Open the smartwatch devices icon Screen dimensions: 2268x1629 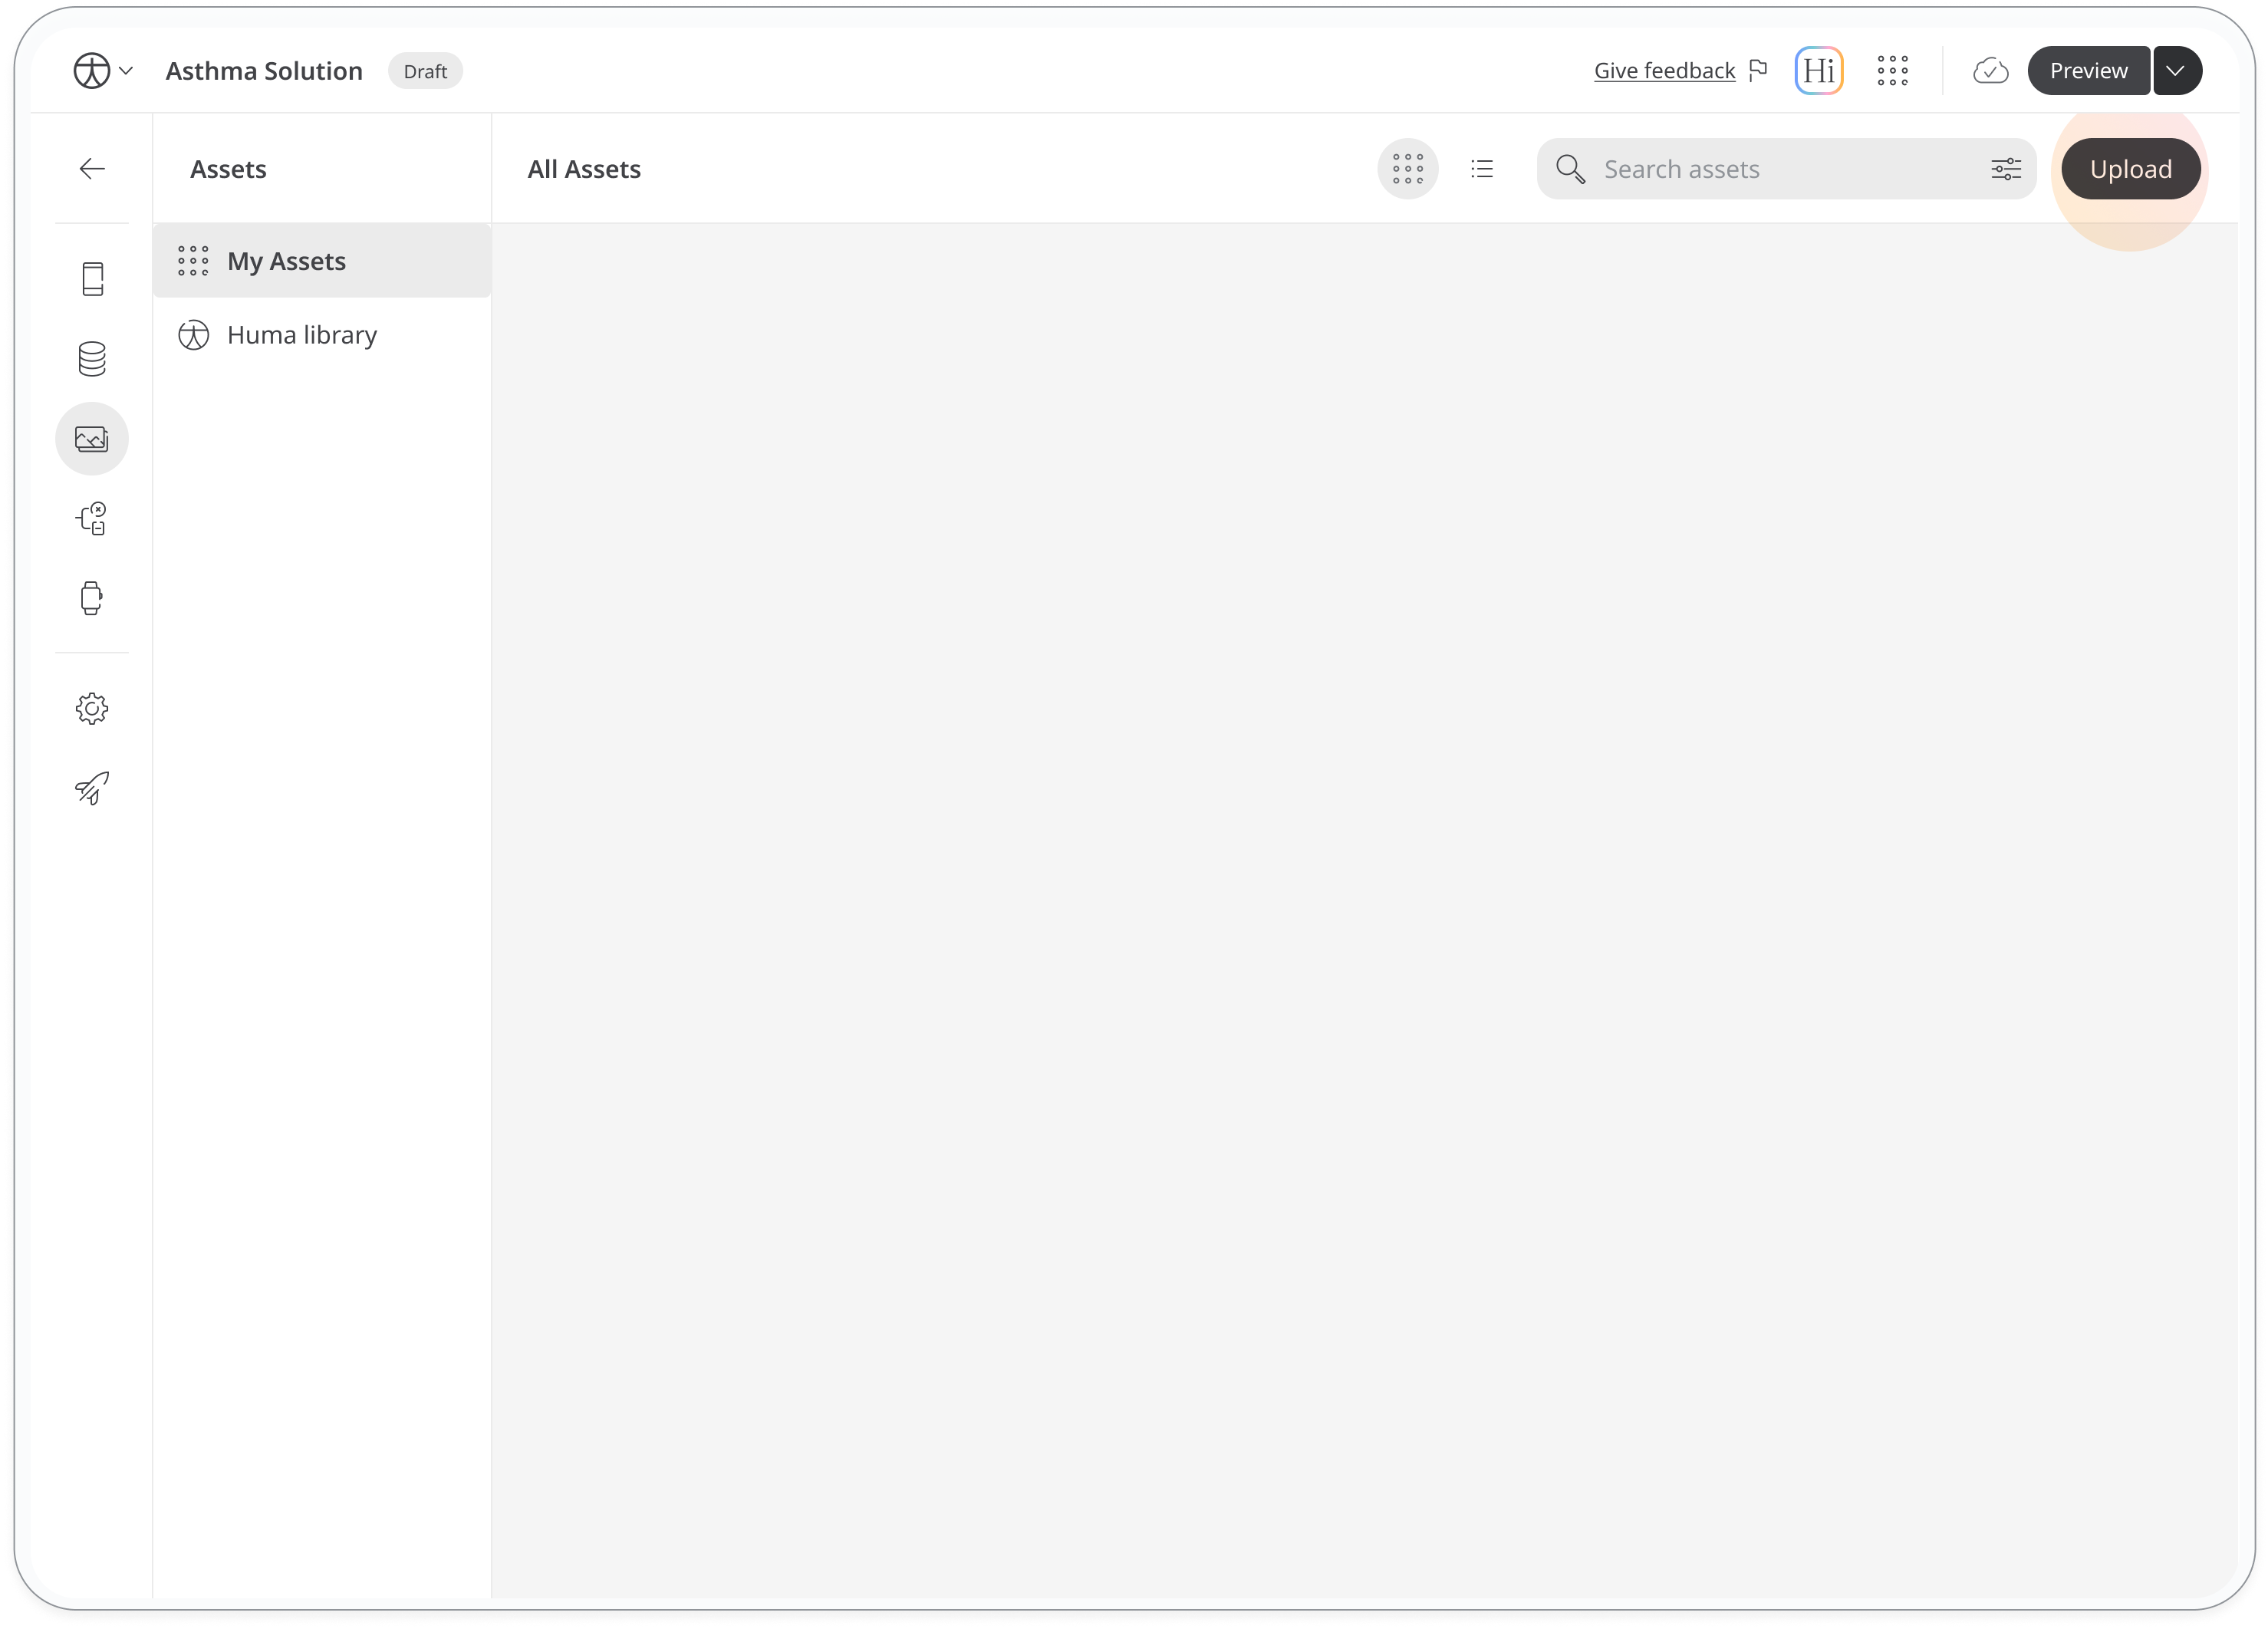click(92, 599)
